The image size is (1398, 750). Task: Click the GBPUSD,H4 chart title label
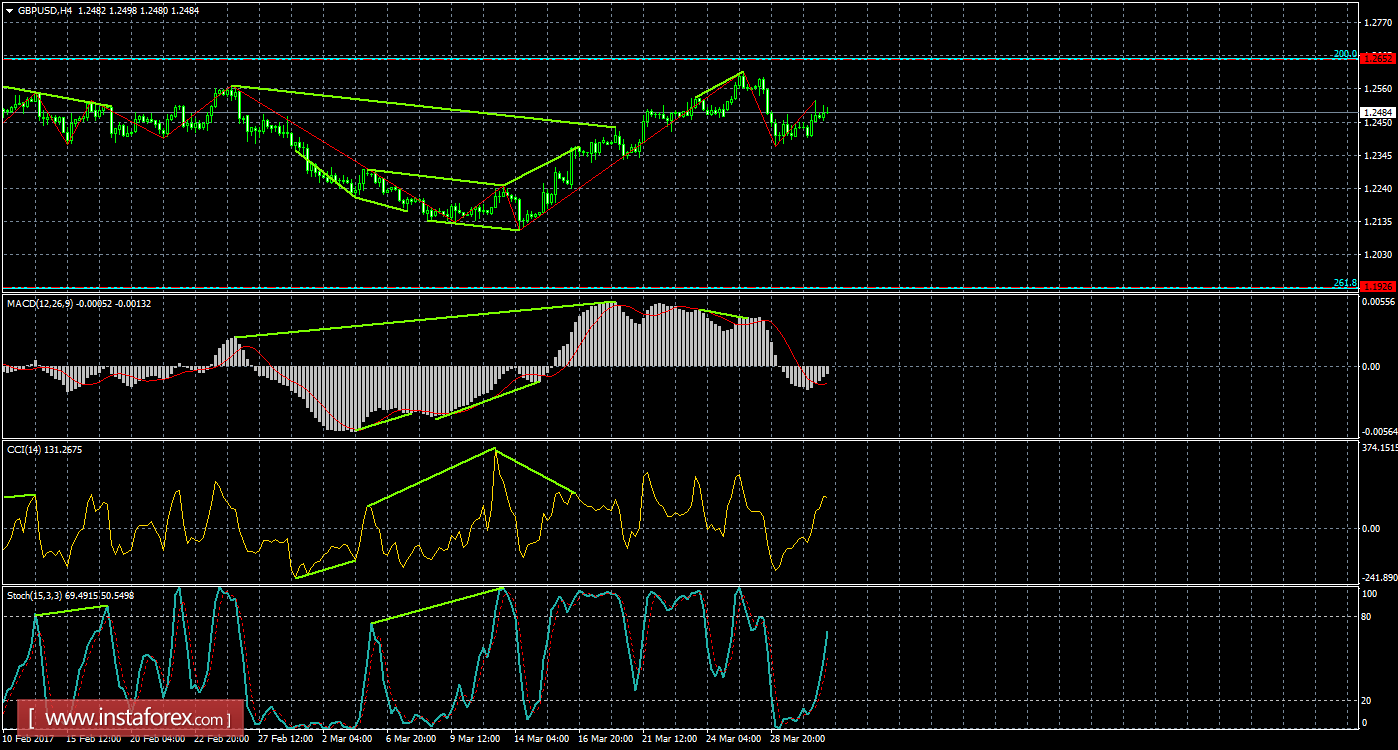coord(44,10)
